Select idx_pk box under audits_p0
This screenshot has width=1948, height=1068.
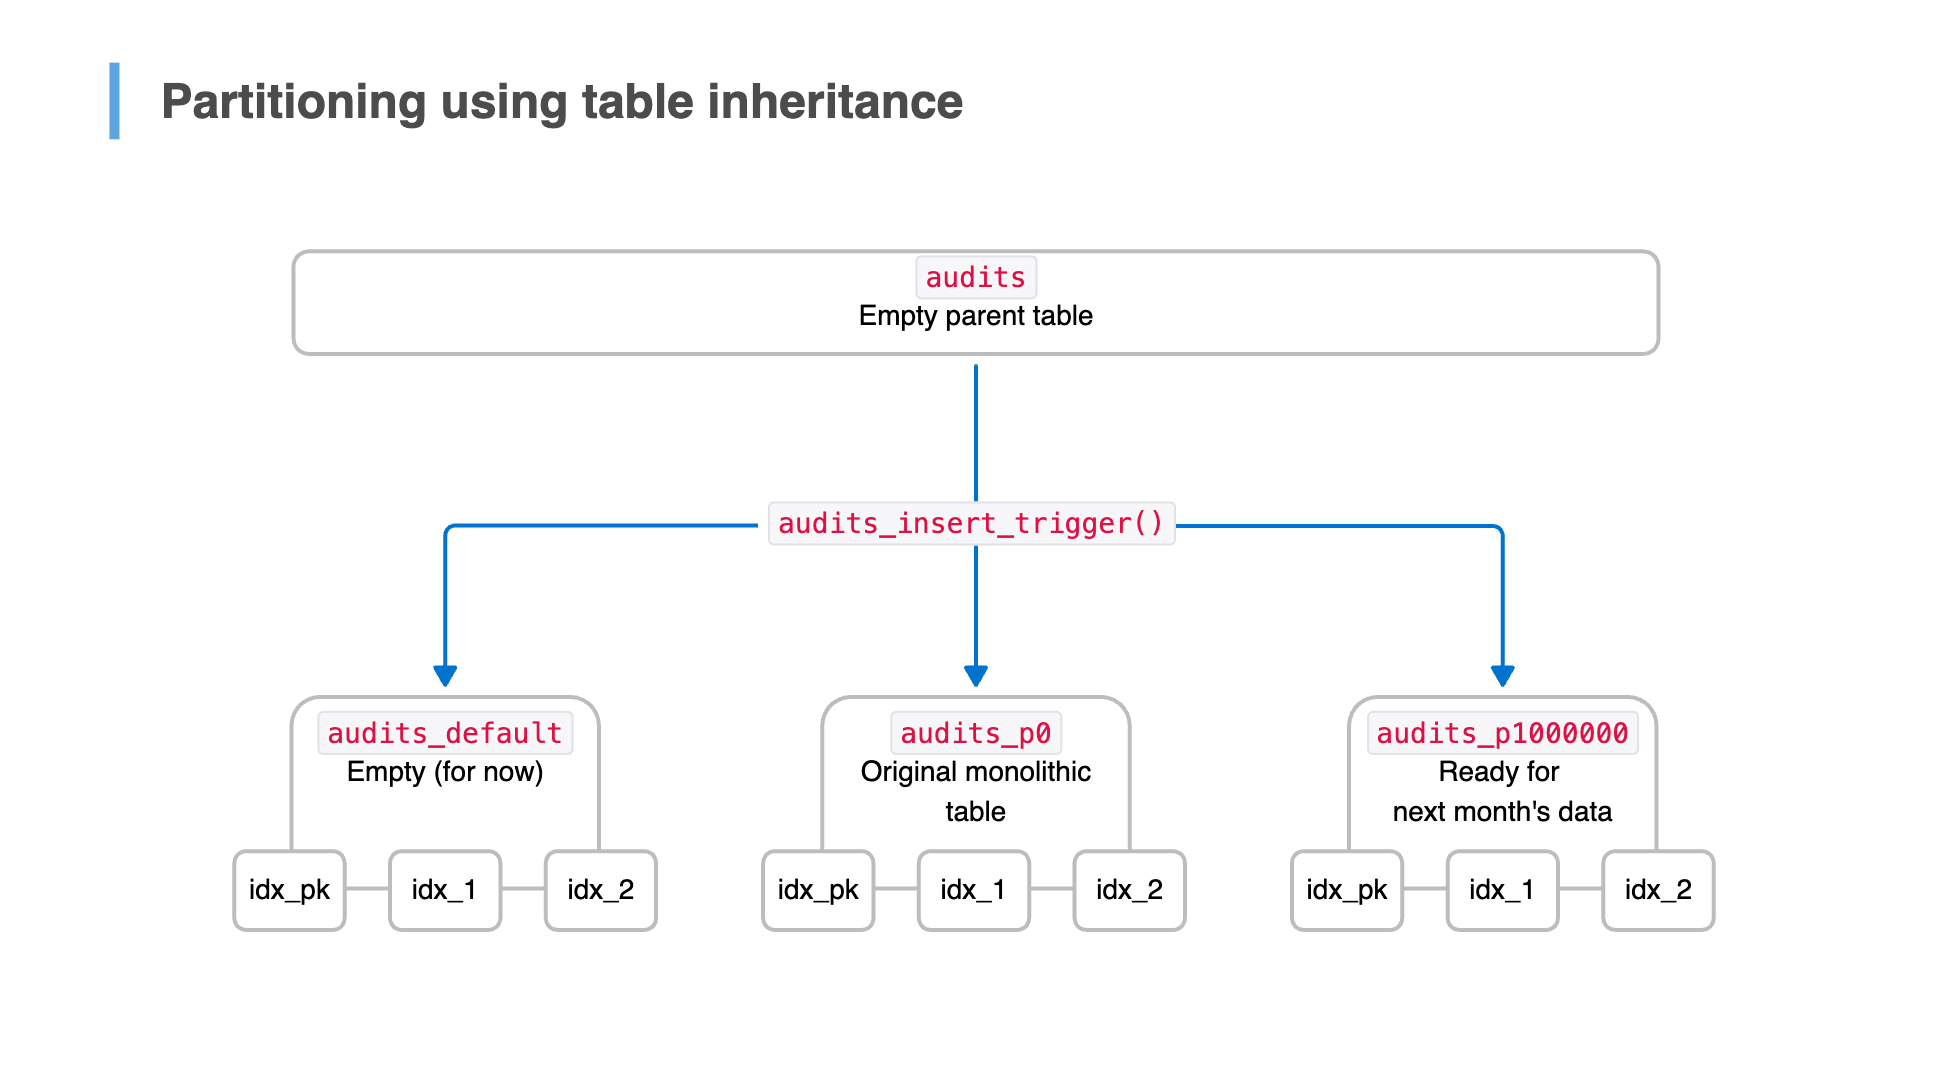coord(818,890)
